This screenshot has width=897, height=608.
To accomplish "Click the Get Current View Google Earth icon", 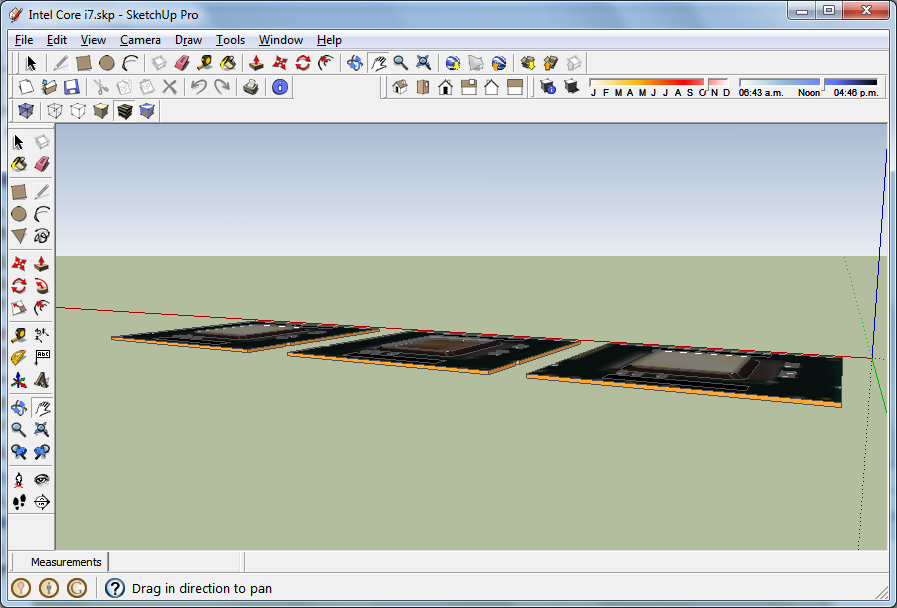I will [x=453, y=63].
